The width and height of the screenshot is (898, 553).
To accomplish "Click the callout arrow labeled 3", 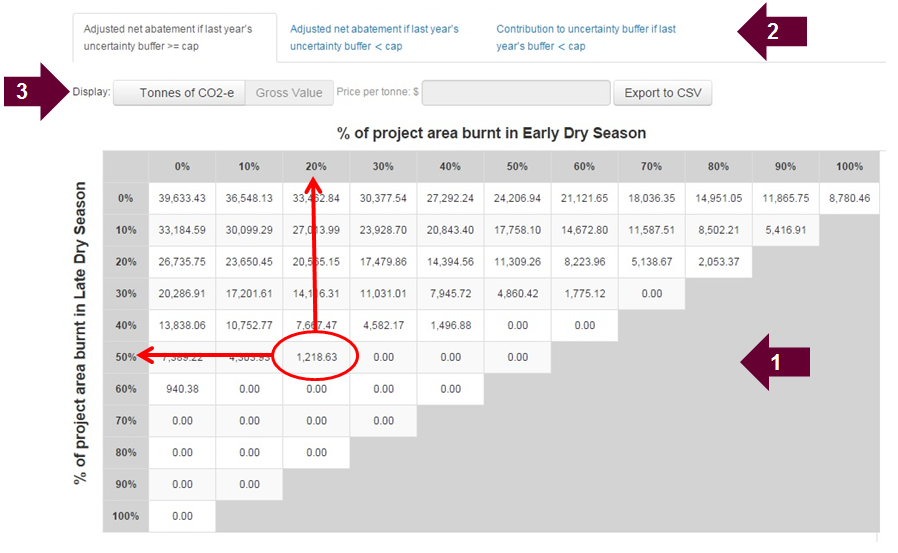I will (x=35, y=92).
